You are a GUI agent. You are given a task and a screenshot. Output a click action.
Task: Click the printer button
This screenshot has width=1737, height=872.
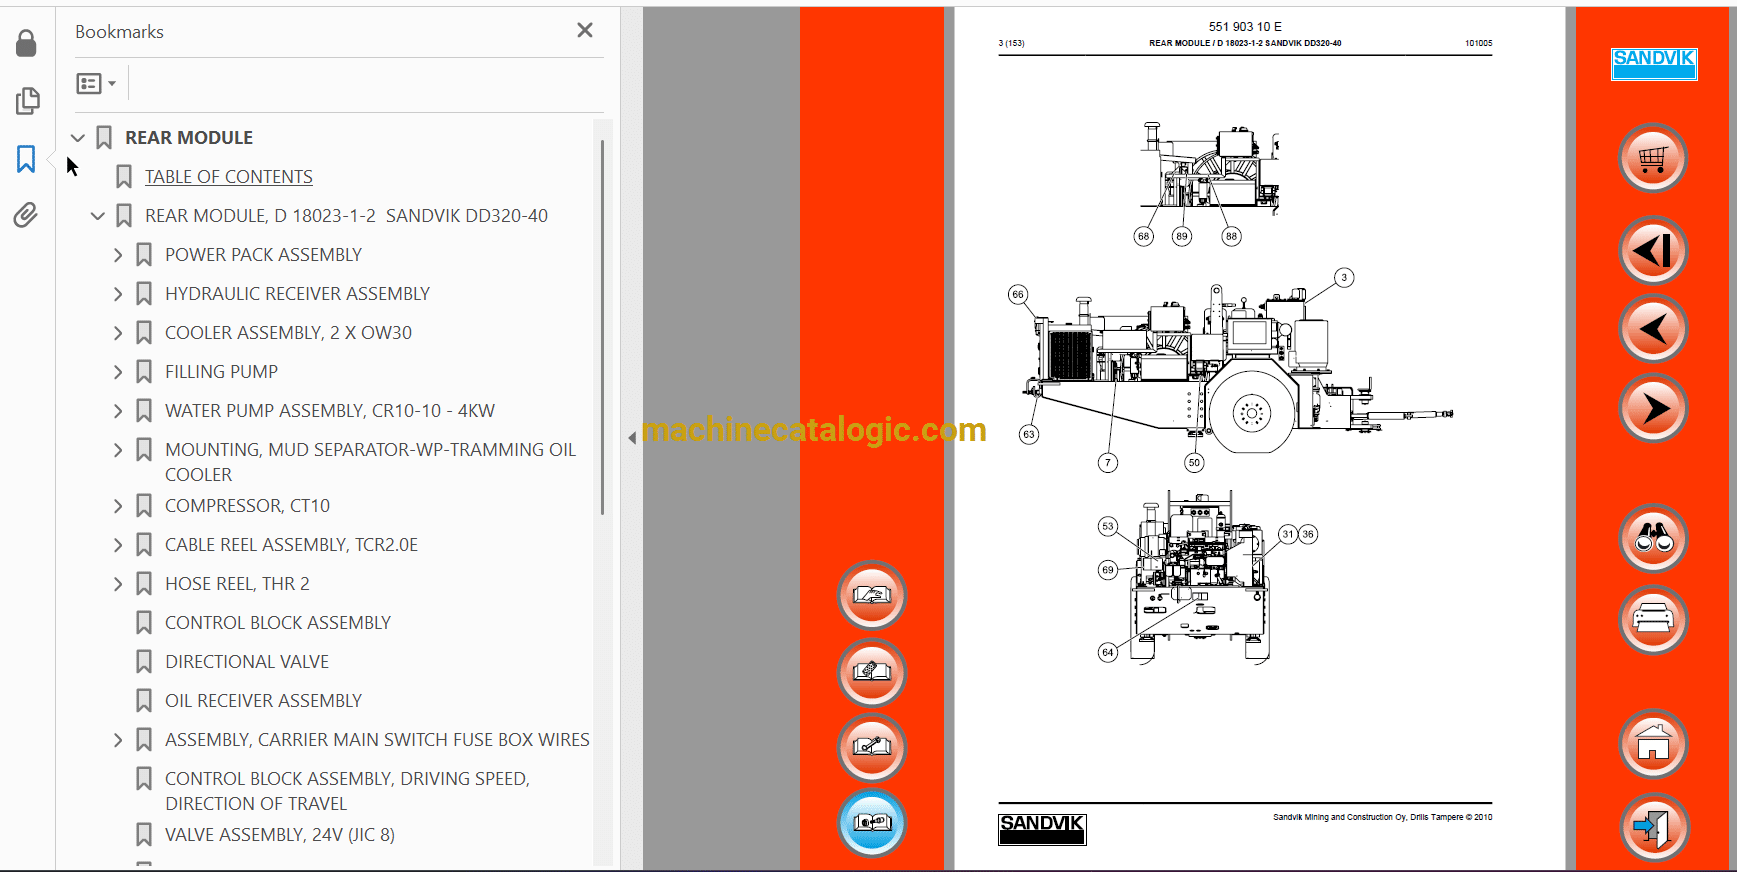pos(1653,620)
